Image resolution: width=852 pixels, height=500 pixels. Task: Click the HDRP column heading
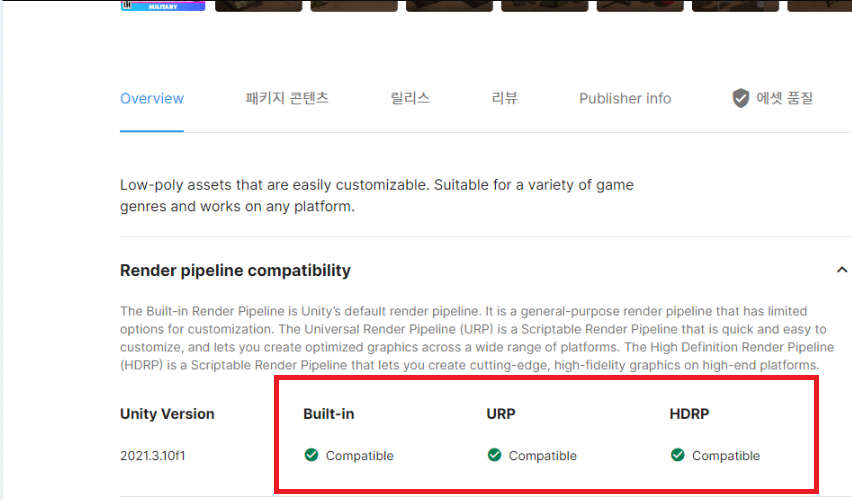[689, 414]
